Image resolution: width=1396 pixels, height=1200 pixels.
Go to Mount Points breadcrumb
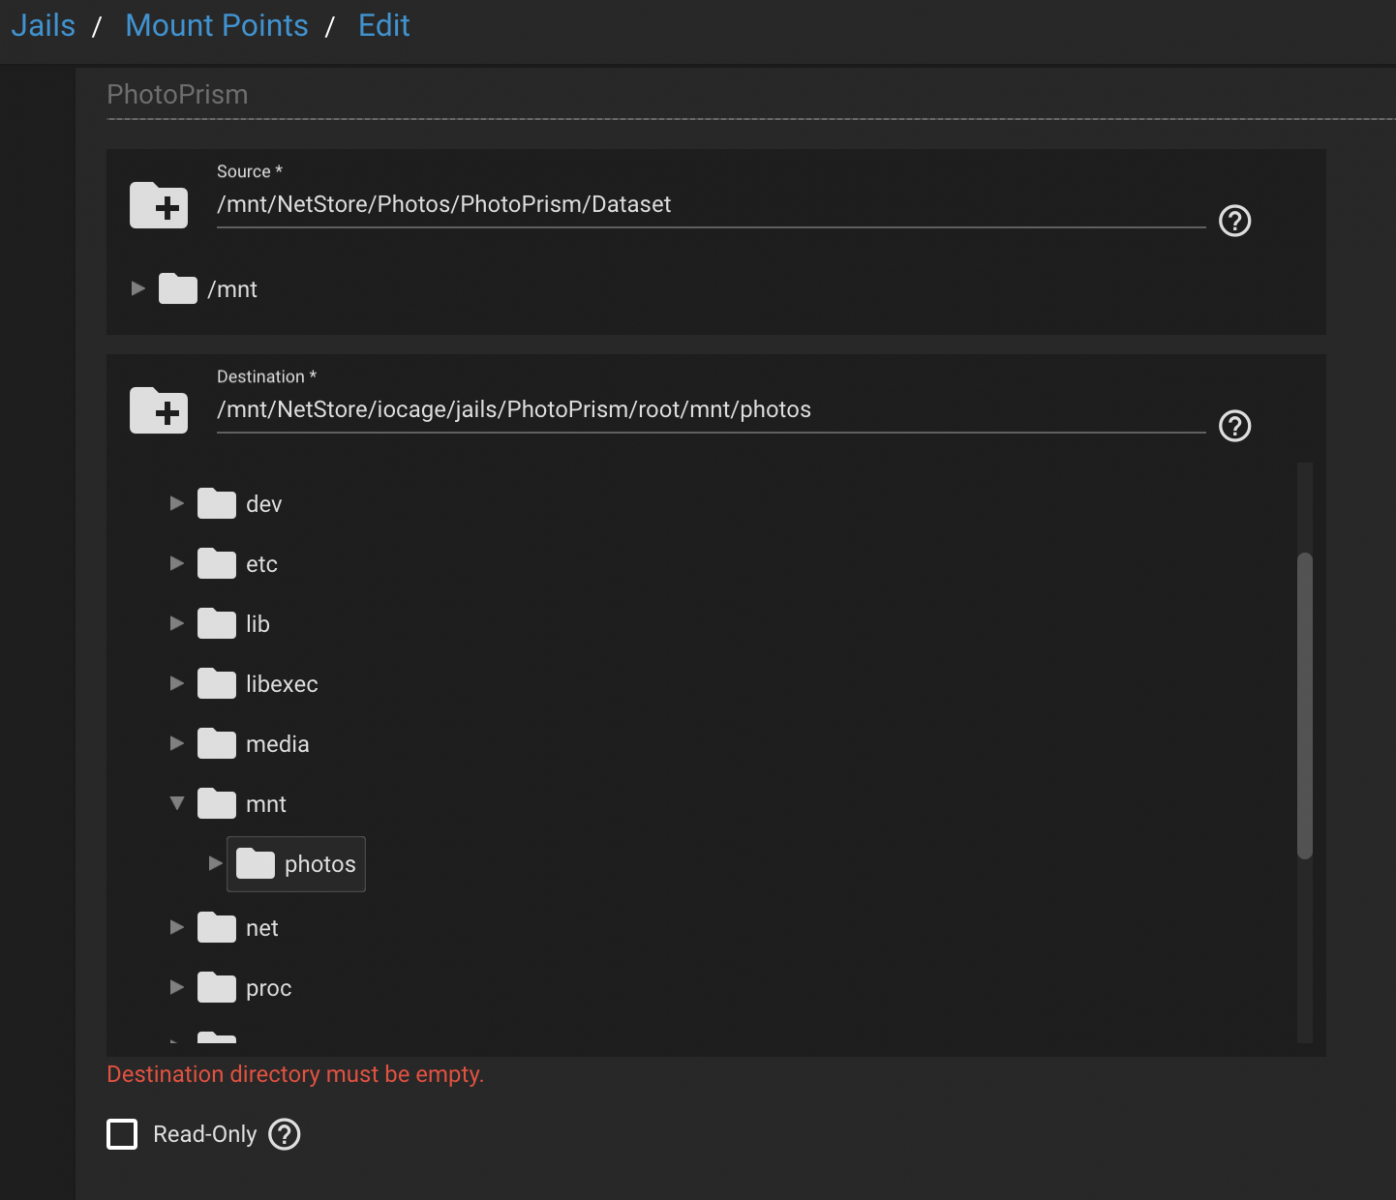217,25
